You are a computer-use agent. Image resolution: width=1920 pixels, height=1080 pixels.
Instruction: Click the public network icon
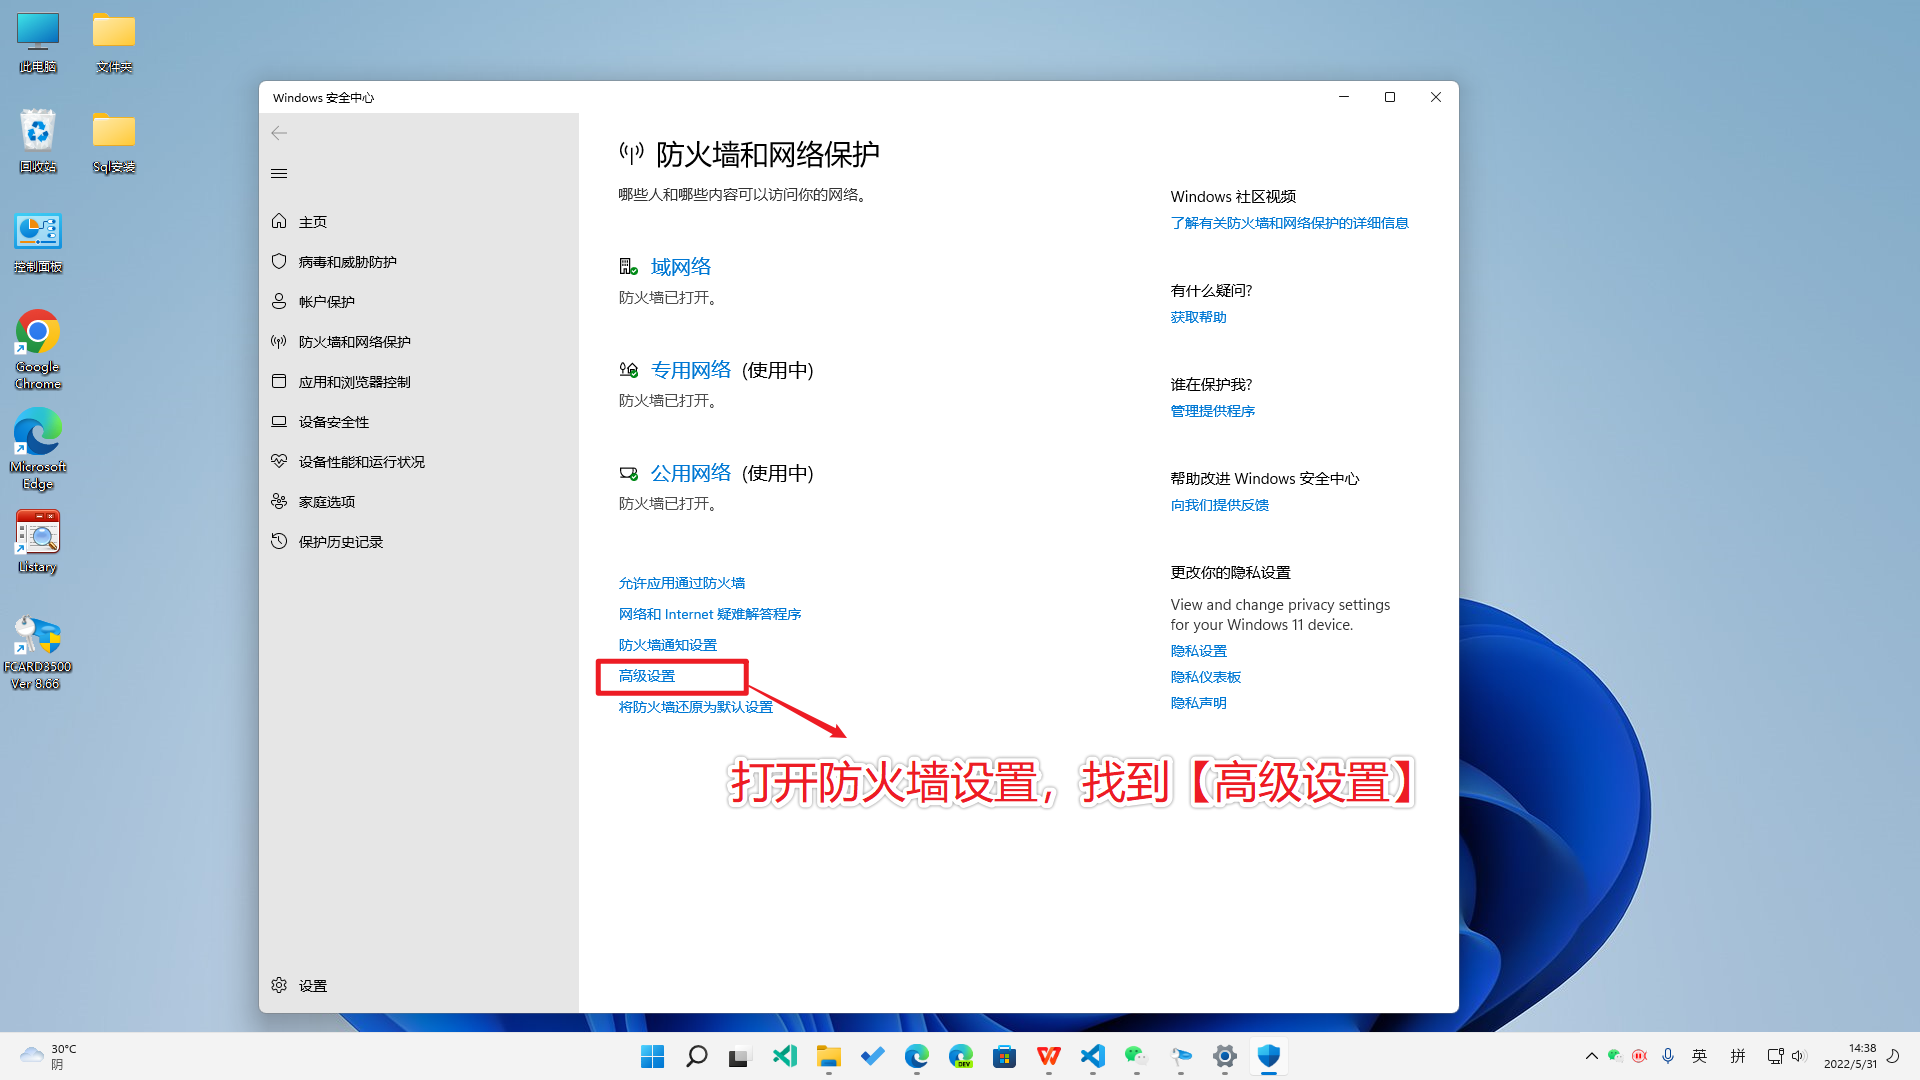click(628, 473)
